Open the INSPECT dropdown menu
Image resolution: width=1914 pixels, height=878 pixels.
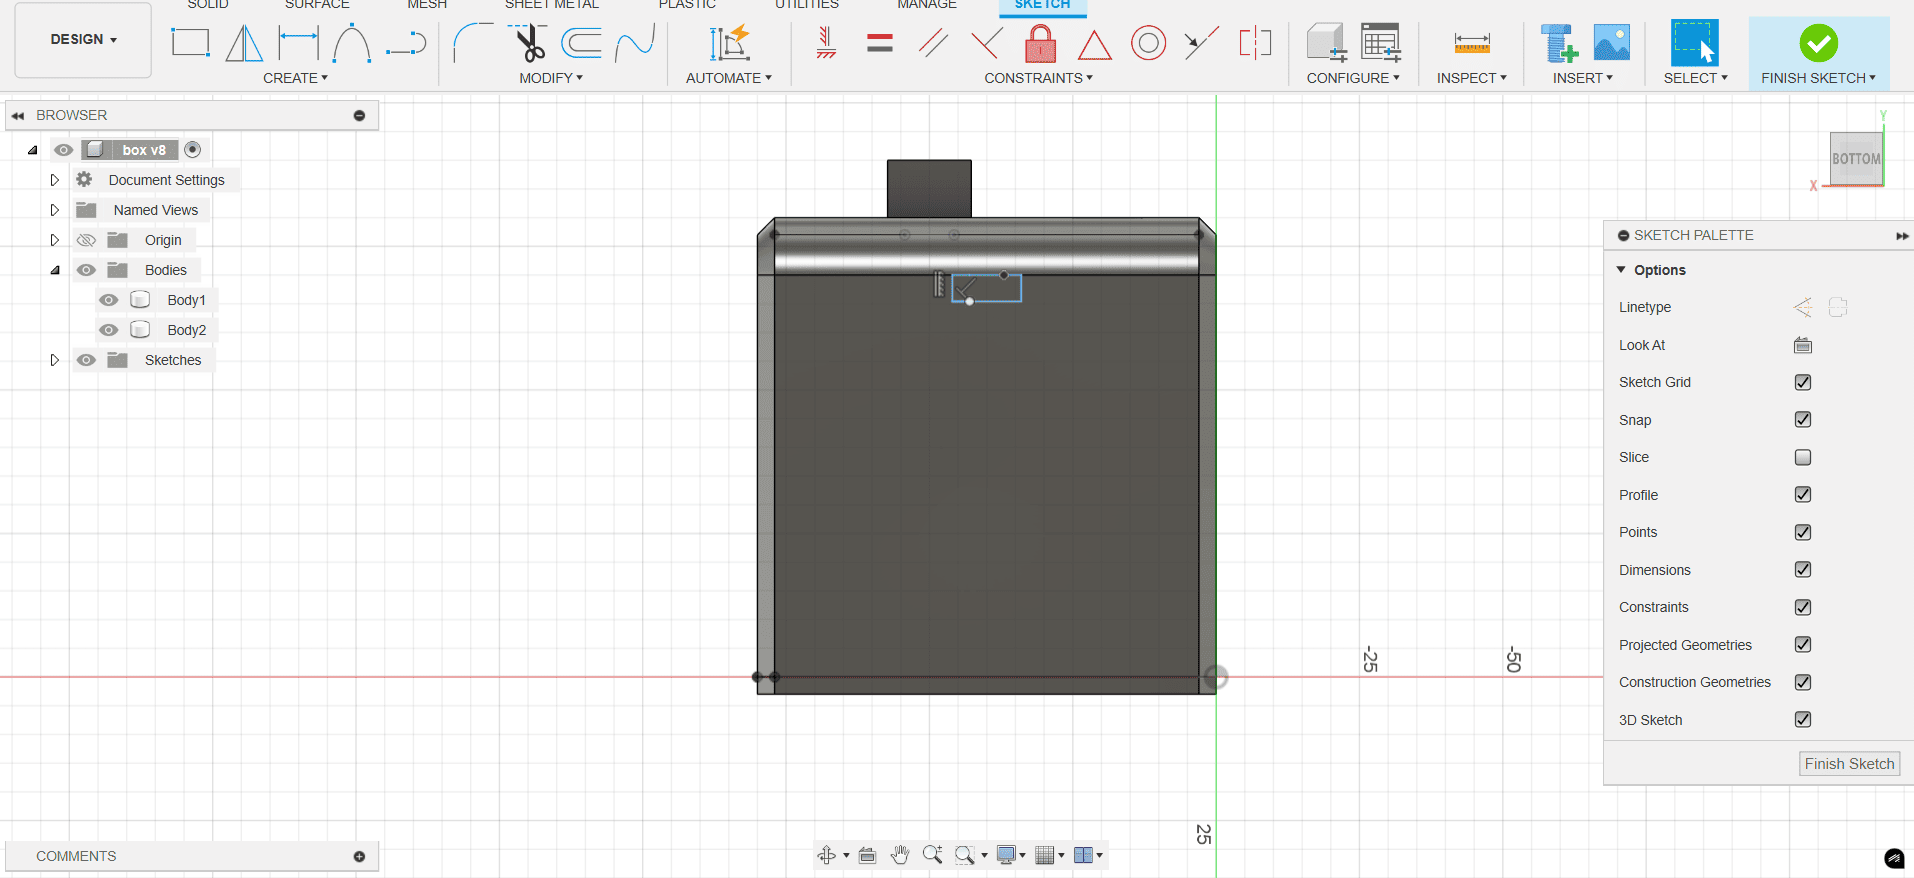[1472, 78]
